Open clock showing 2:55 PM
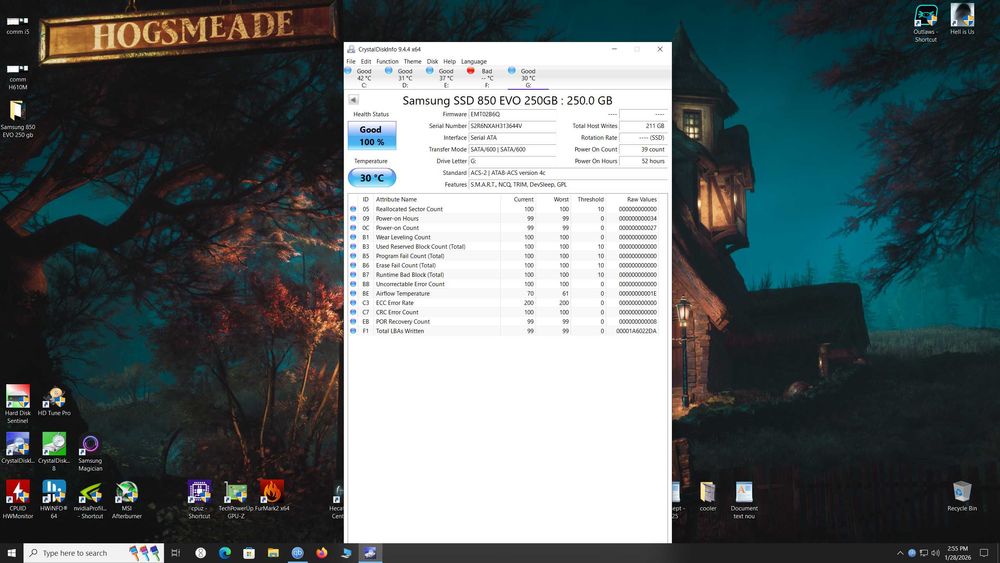The image size is (1000, 563). [x=958, y=553]
